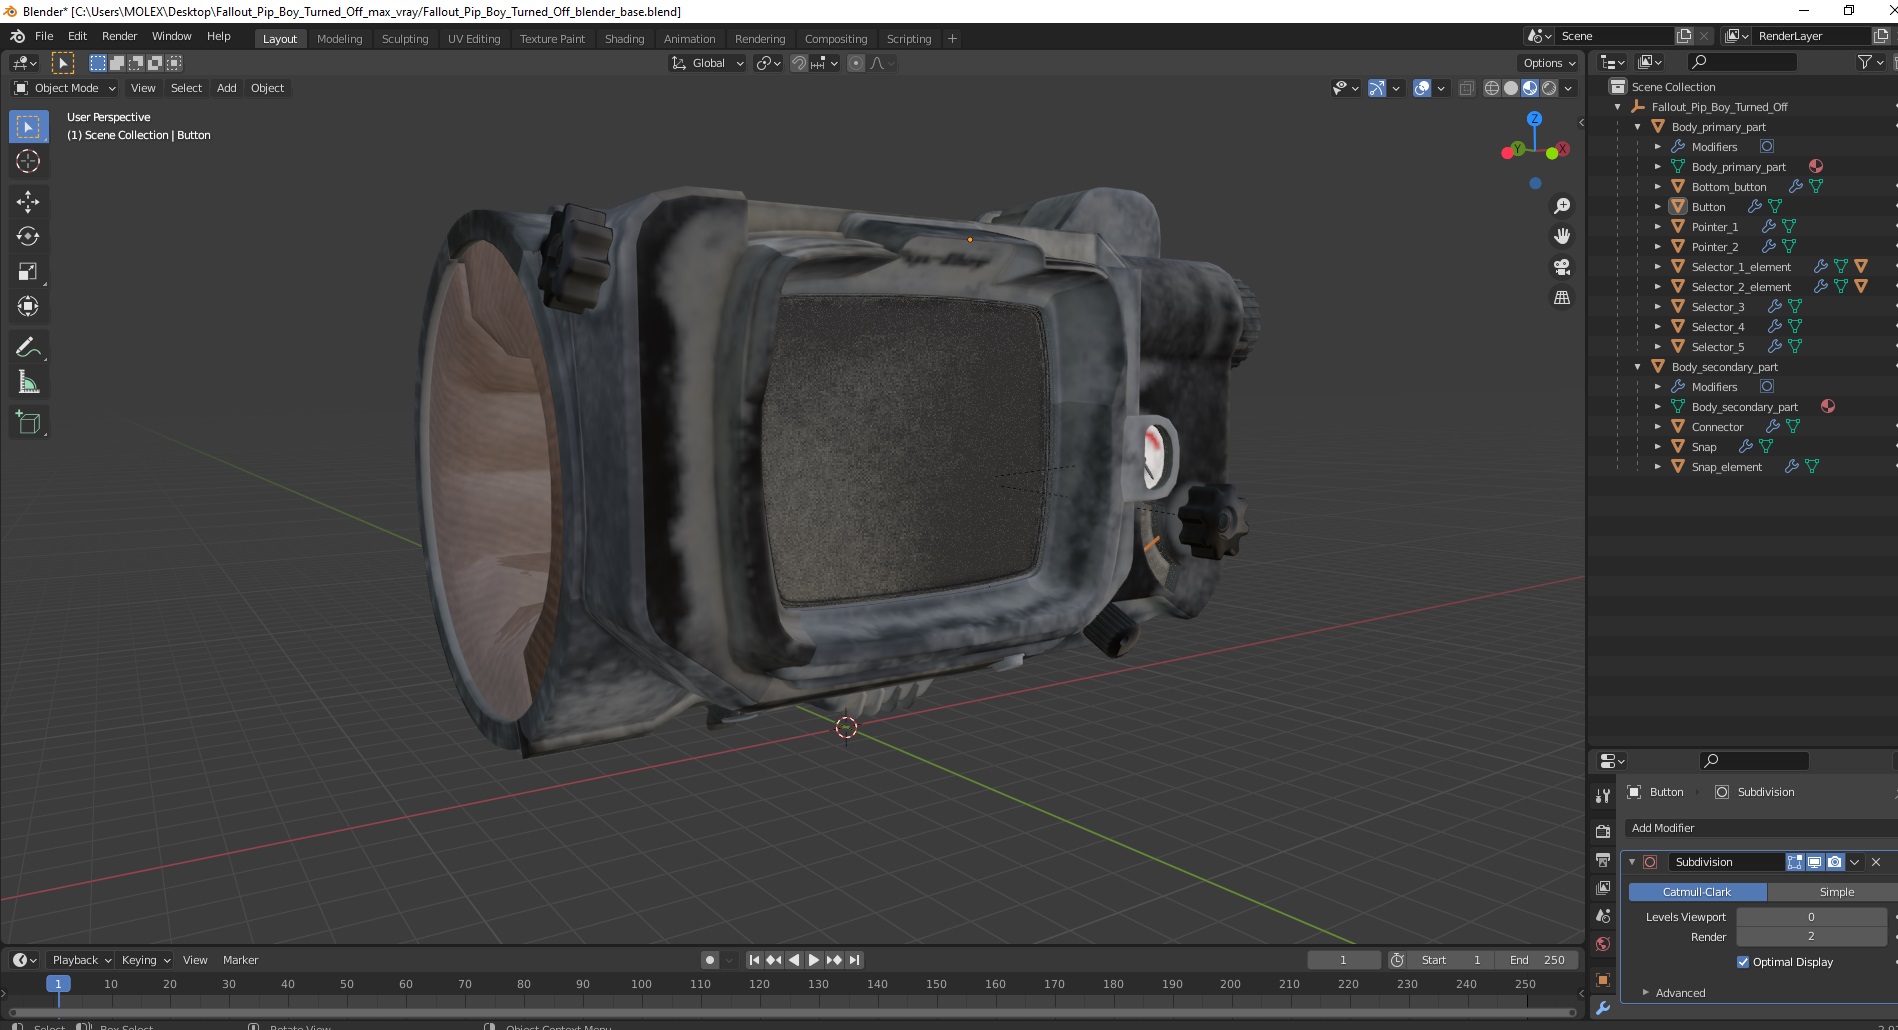Jump to the timeline start frame
1898x1030 pixels.
click(754, 960)
